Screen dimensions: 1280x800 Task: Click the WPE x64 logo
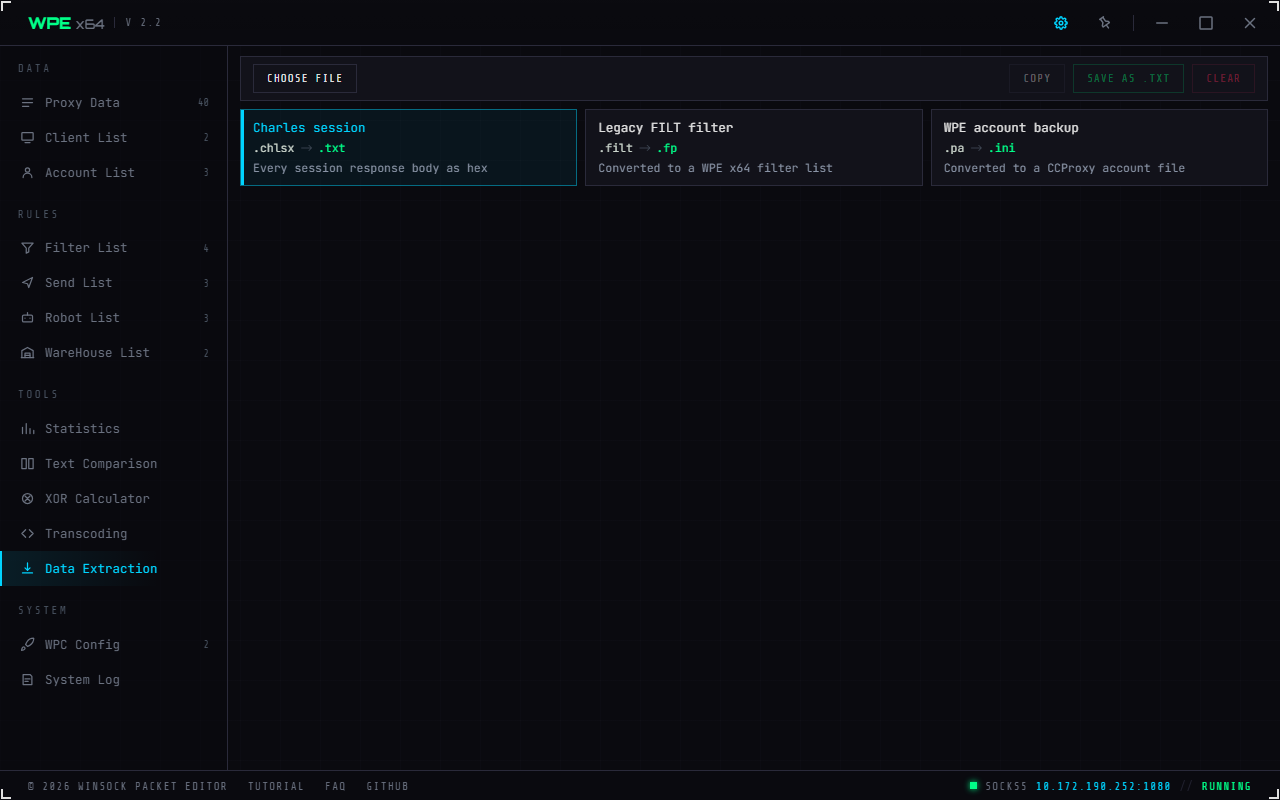point(66,23)
